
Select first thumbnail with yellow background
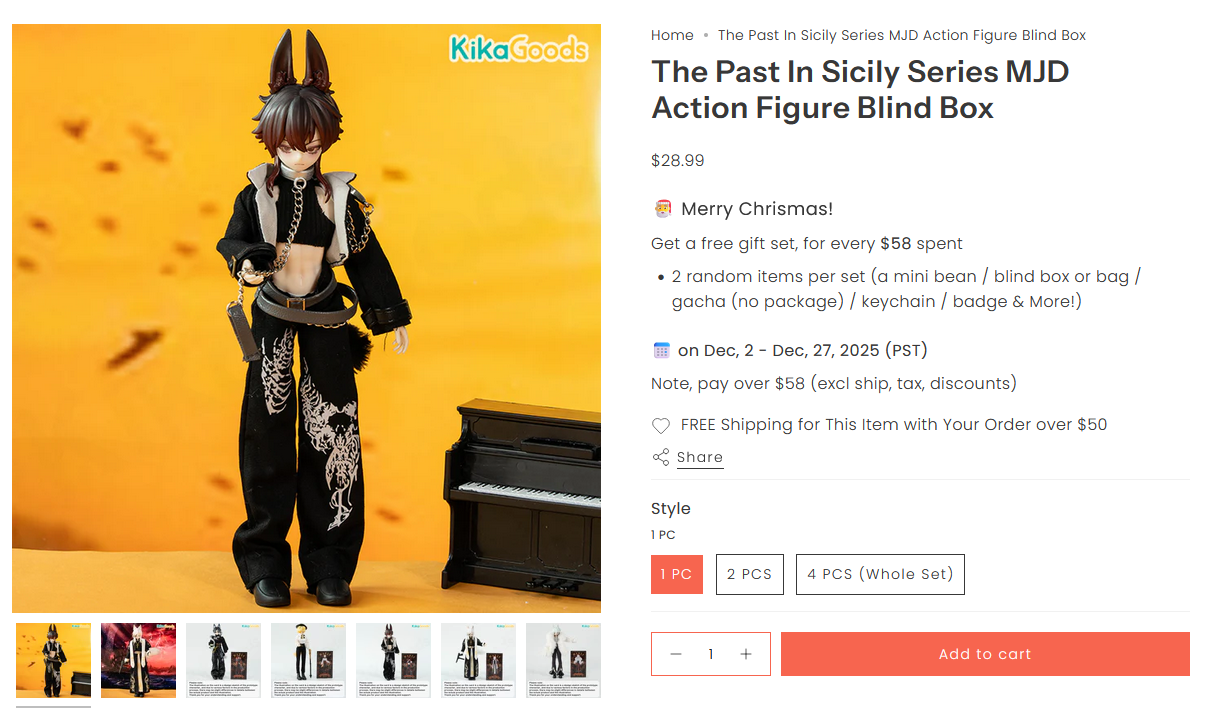click(54, 660)
